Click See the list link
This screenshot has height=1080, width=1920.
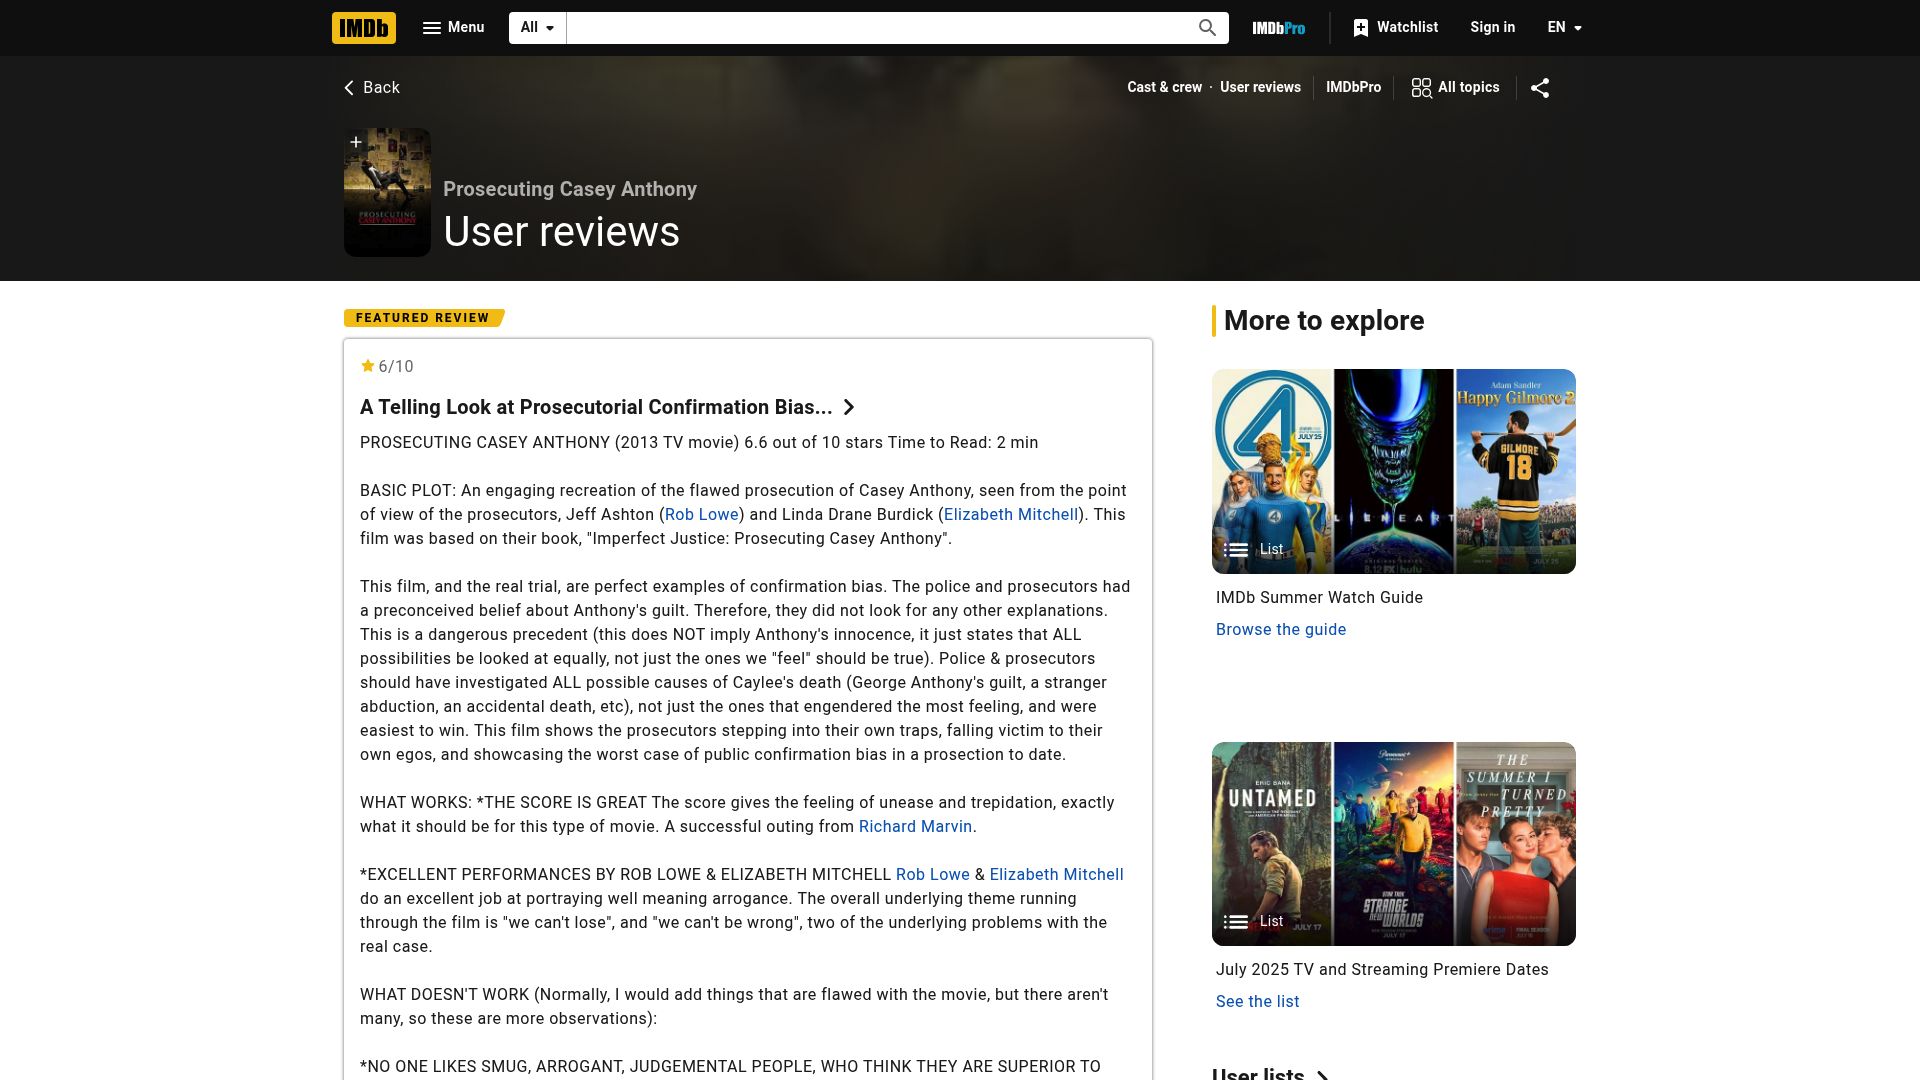click(1257, 1001)
